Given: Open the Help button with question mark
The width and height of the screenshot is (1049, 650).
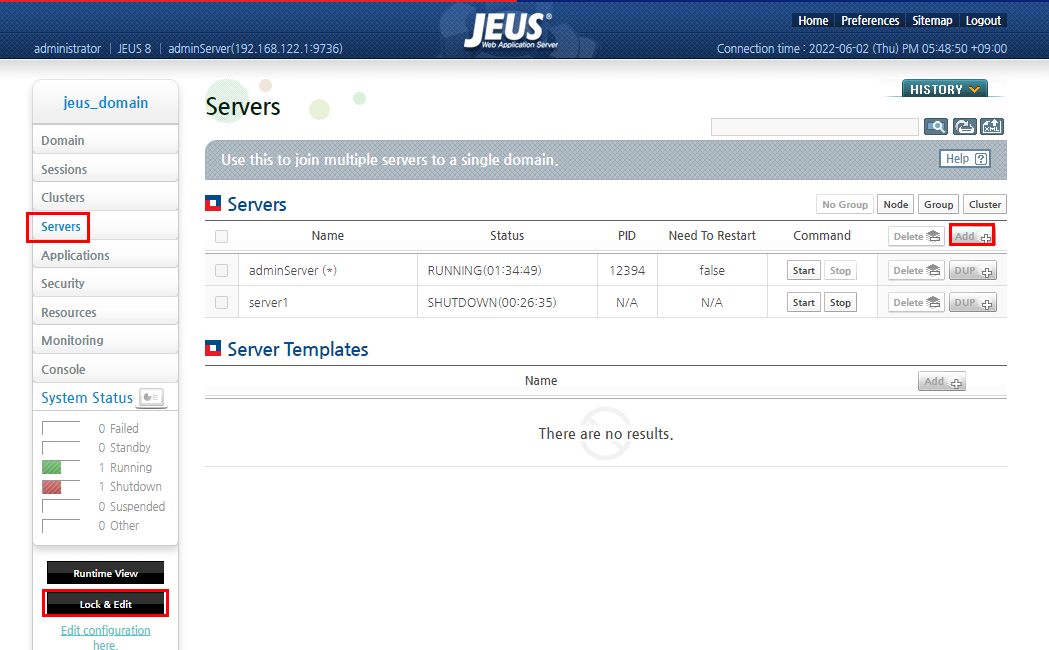Looking at the screenshot, I should 965,158.
